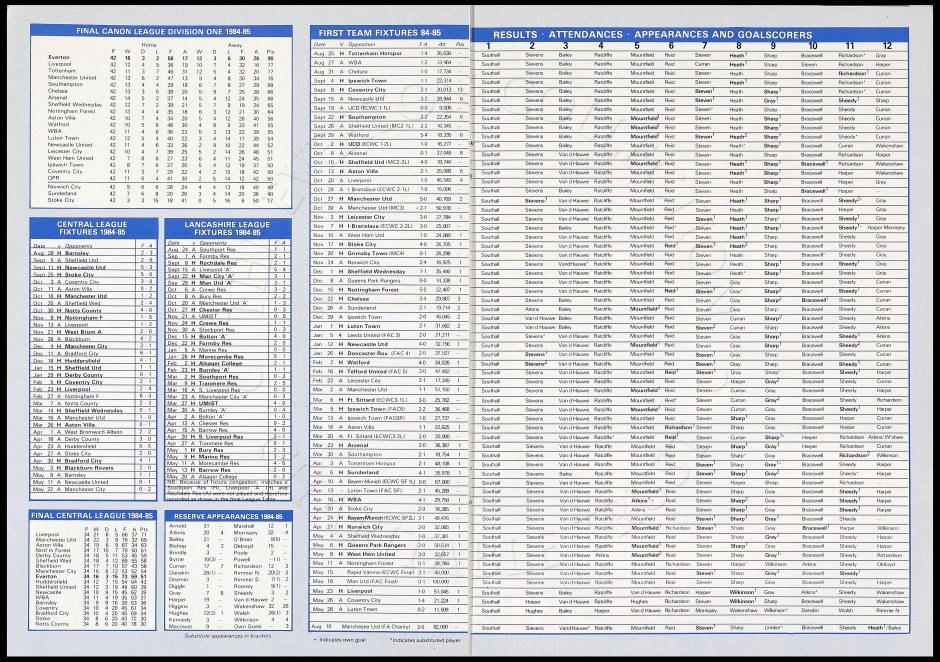Select 'Higgins' in the Reserve Appearances list
Viewport: 940px width, 662px height.
click(179, 606)
